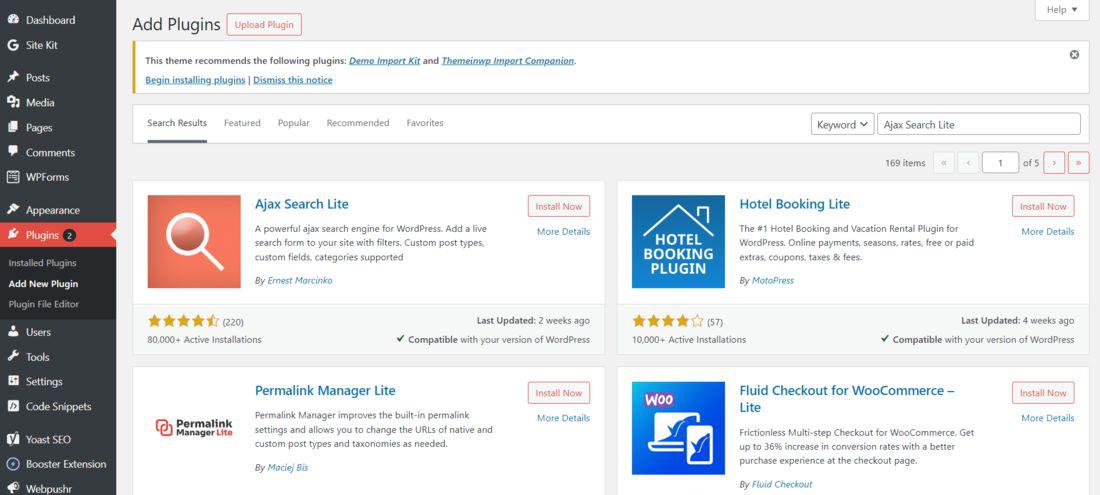Click Begin installing plugins link
The width and height of the screenshot is (1100, 495).
195,80
